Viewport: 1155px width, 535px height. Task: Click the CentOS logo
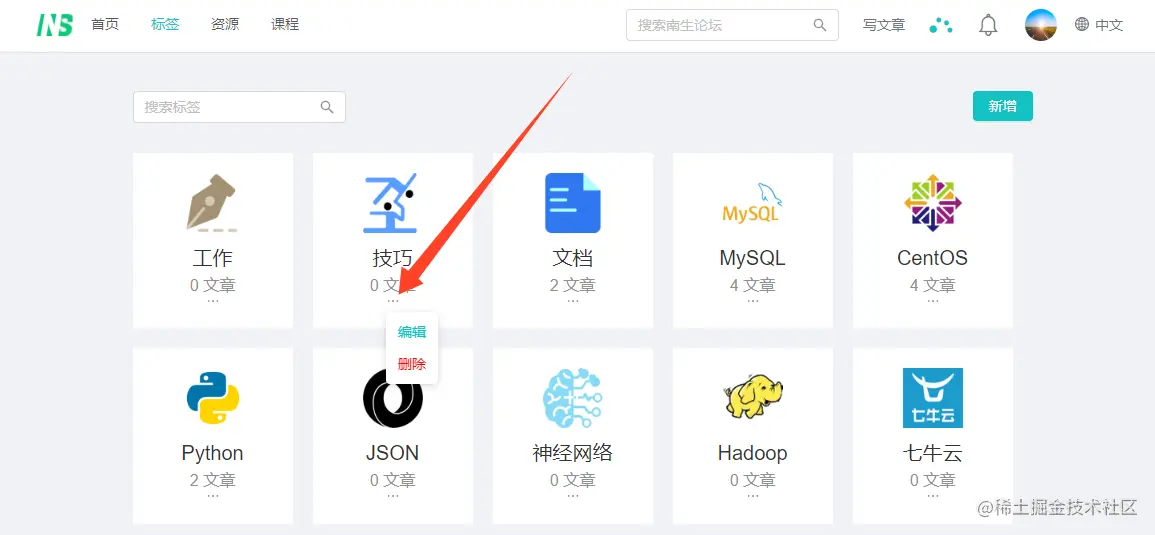pos(933,203)
